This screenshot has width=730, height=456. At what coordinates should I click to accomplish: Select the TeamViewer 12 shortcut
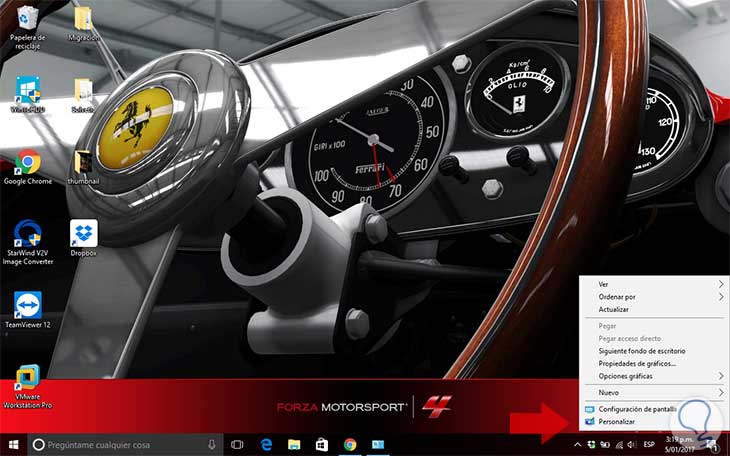pyautogui.click(x=27, y=310)
